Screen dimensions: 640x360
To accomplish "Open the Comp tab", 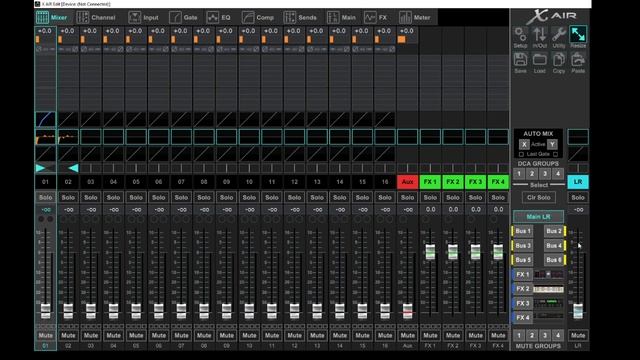I will click(x=258, y=18).
